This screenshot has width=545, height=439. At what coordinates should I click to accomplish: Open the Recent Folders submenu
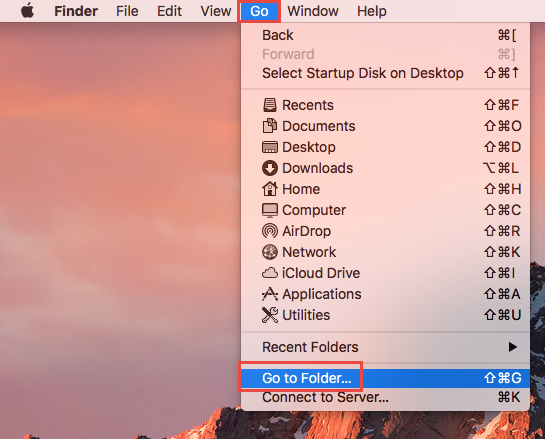(385, 347)
